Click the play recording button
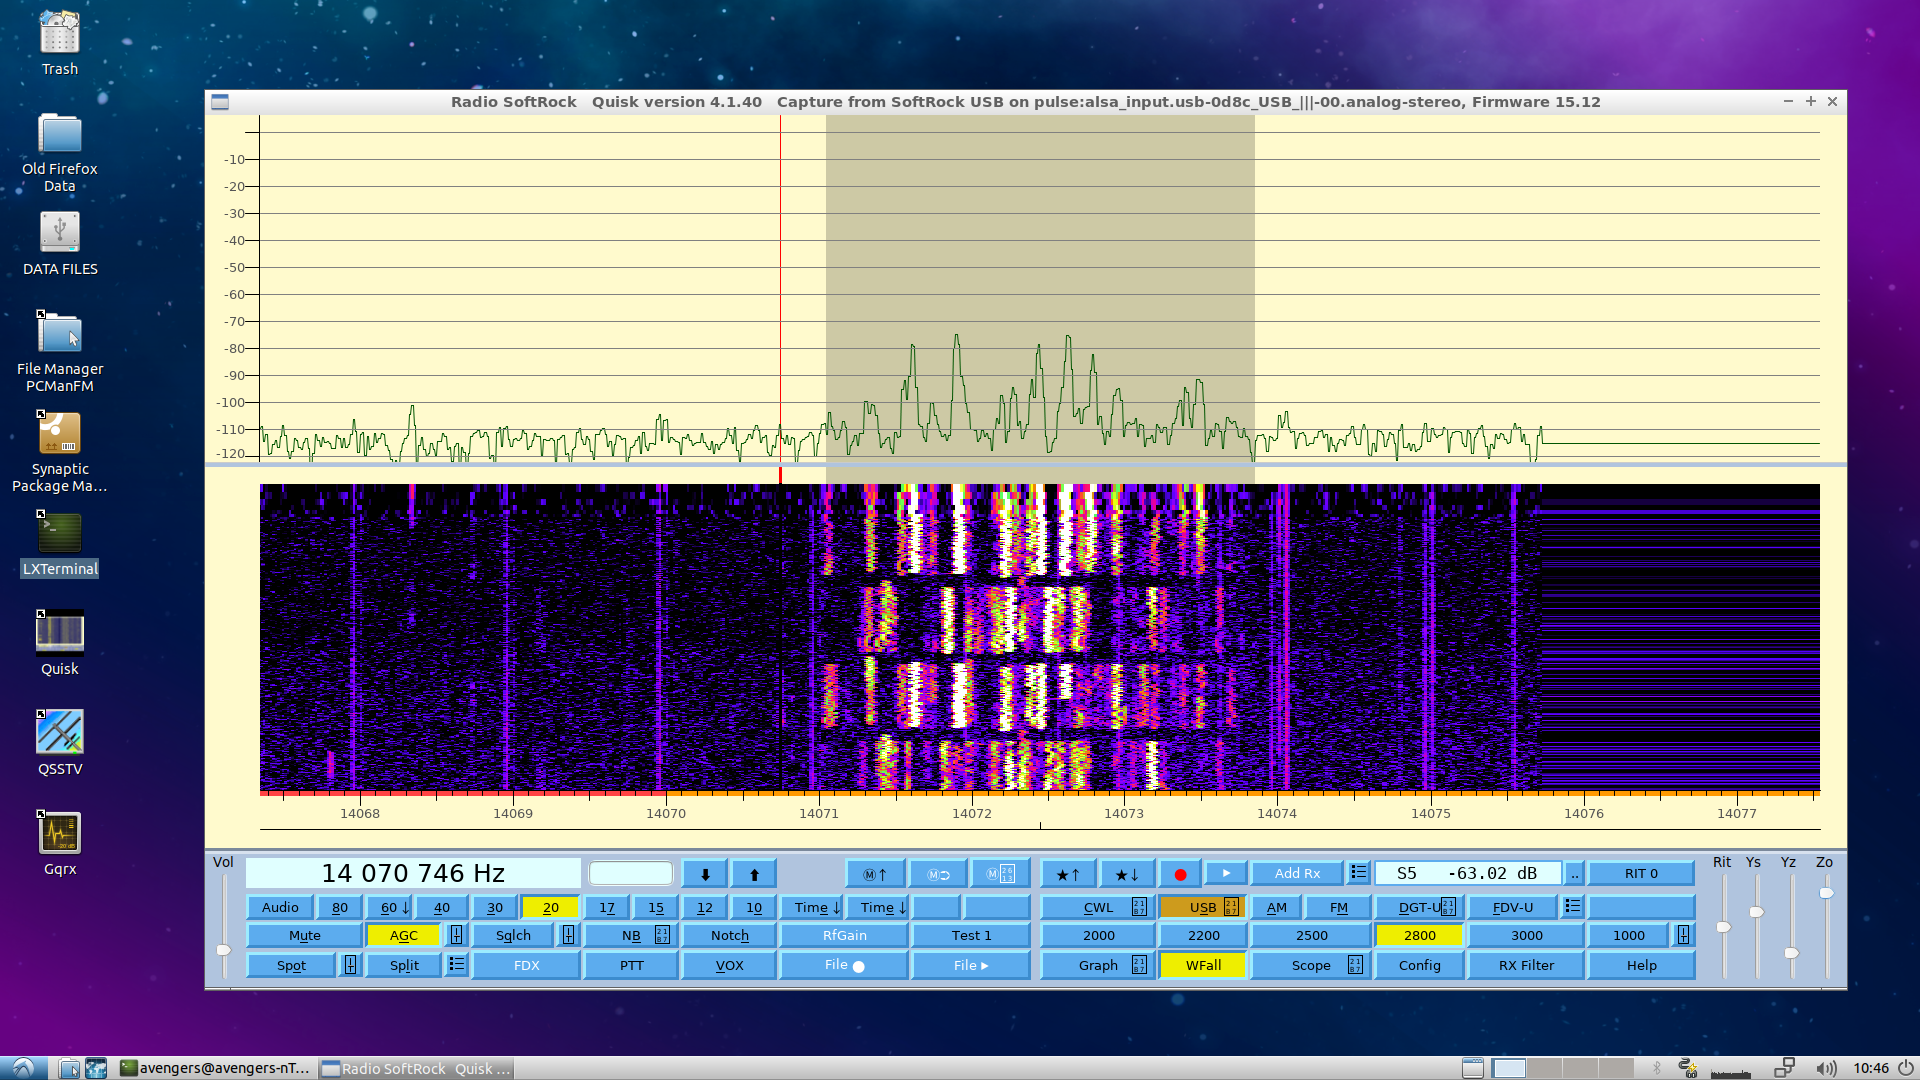Viewport: 1920px width, 1080px height. [1226, 873]
